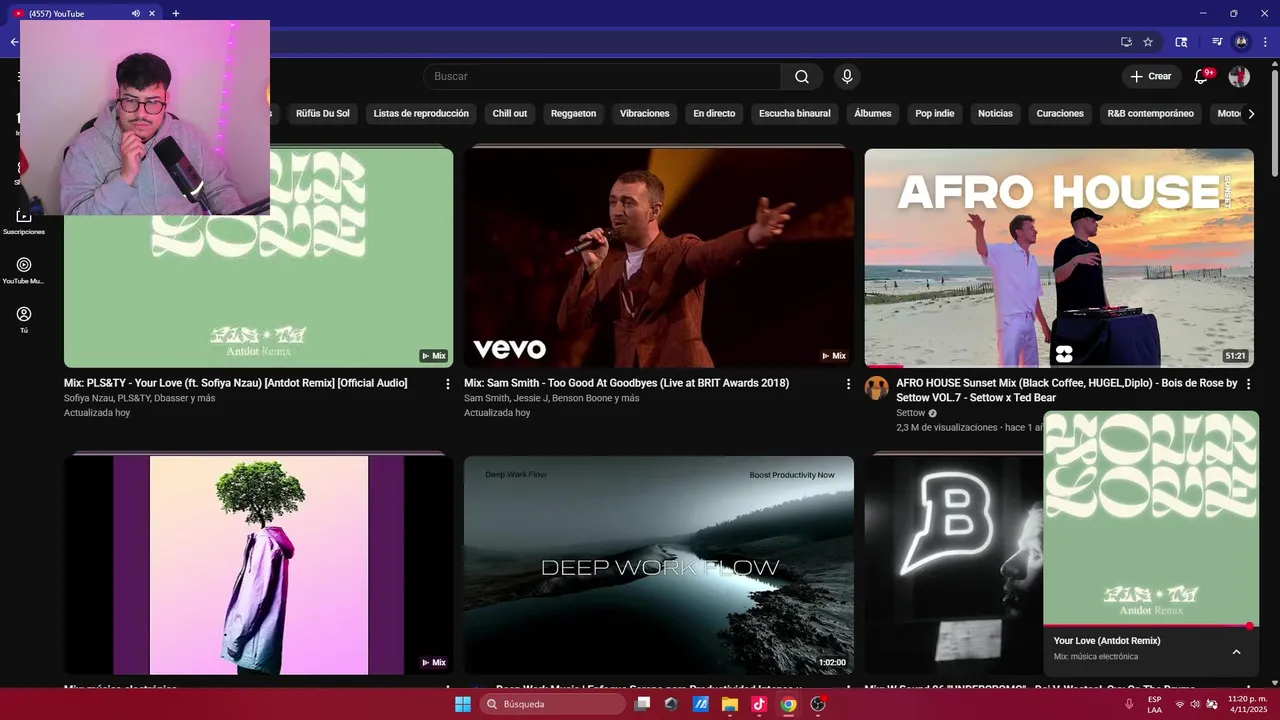The width and height of the screenshot is (1280, 720).
Task: Select the Noticias chip
Action: point(995,114)
